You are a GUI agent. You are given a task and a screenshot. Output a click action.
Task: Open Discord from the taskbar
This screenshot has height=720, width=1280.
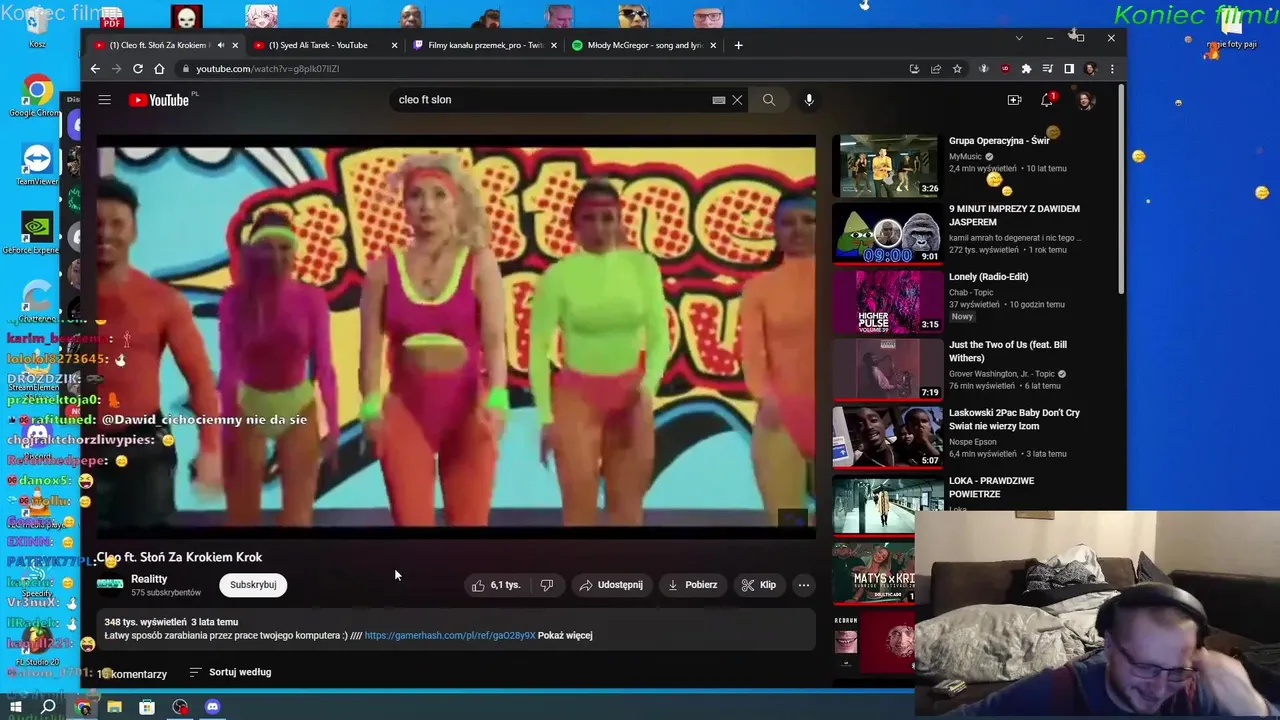(212, 707)
